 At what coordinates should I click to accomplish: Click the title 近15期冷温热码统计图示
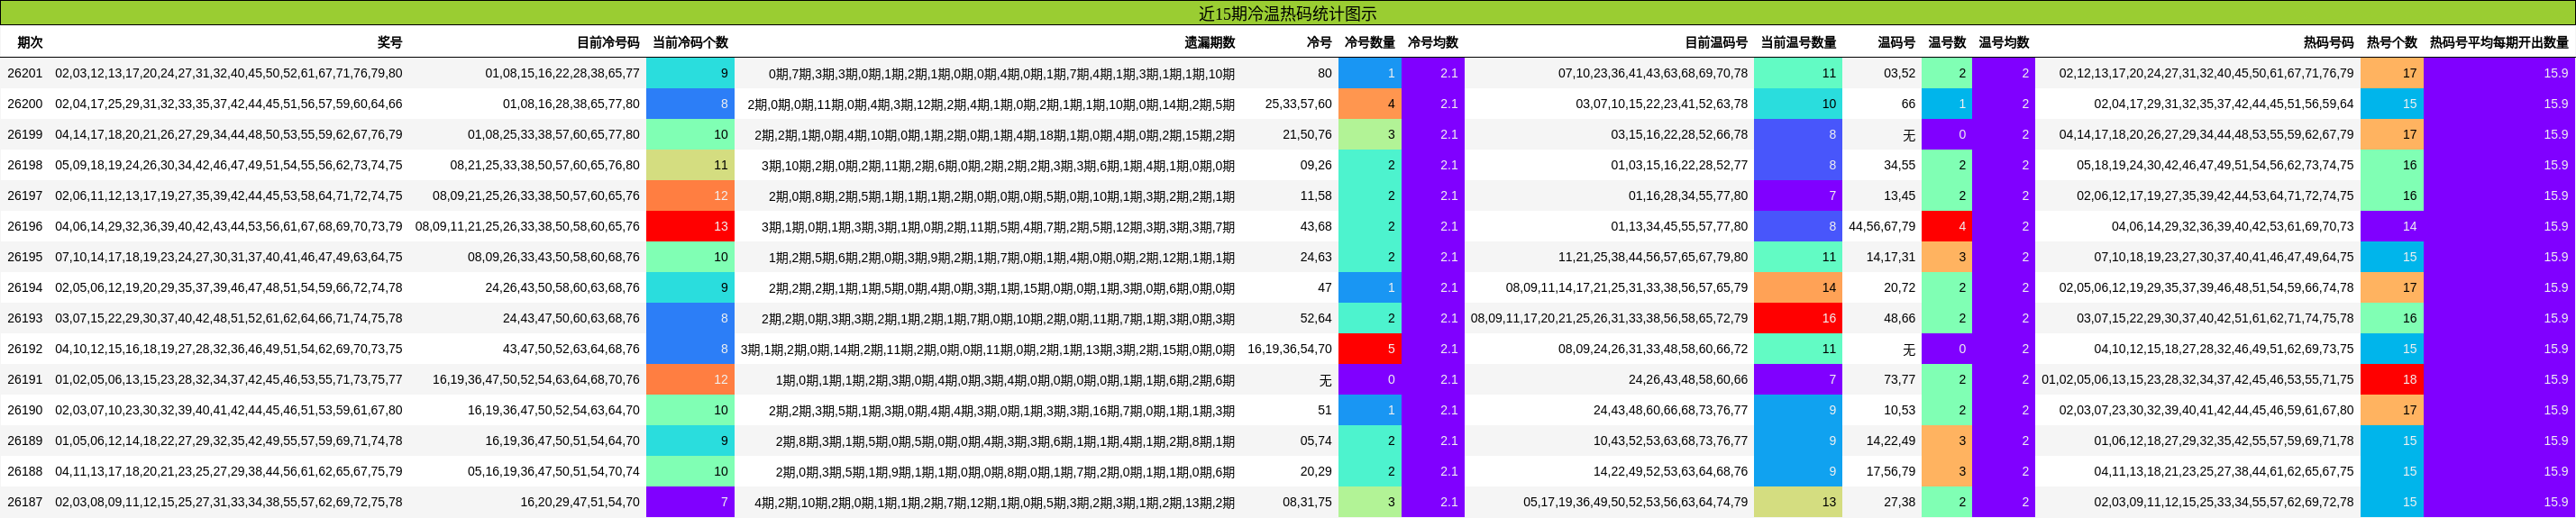(1287, 14)
